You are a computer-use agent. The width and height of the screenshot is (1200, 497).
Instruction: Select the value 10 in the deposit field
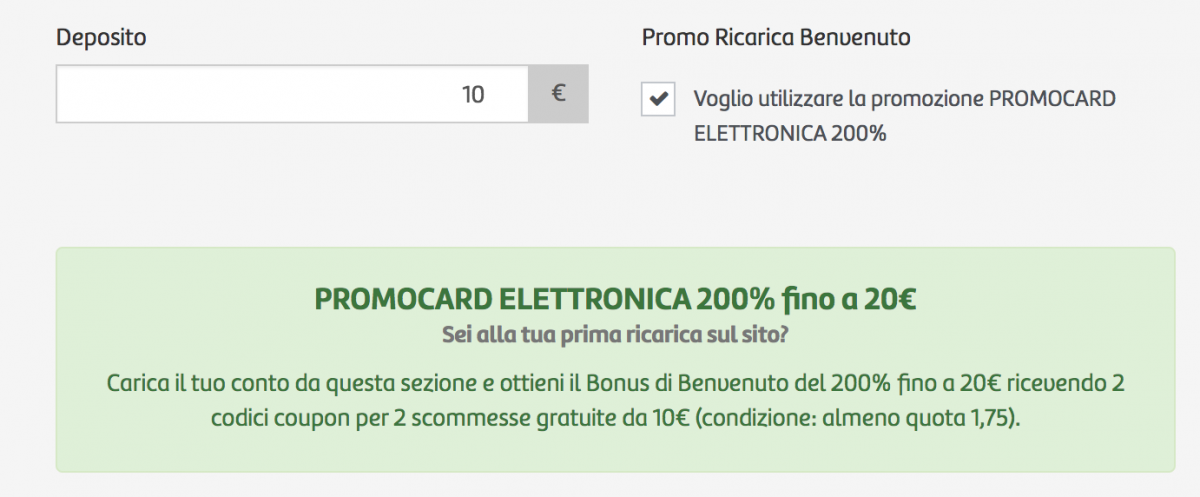(473, 95)
